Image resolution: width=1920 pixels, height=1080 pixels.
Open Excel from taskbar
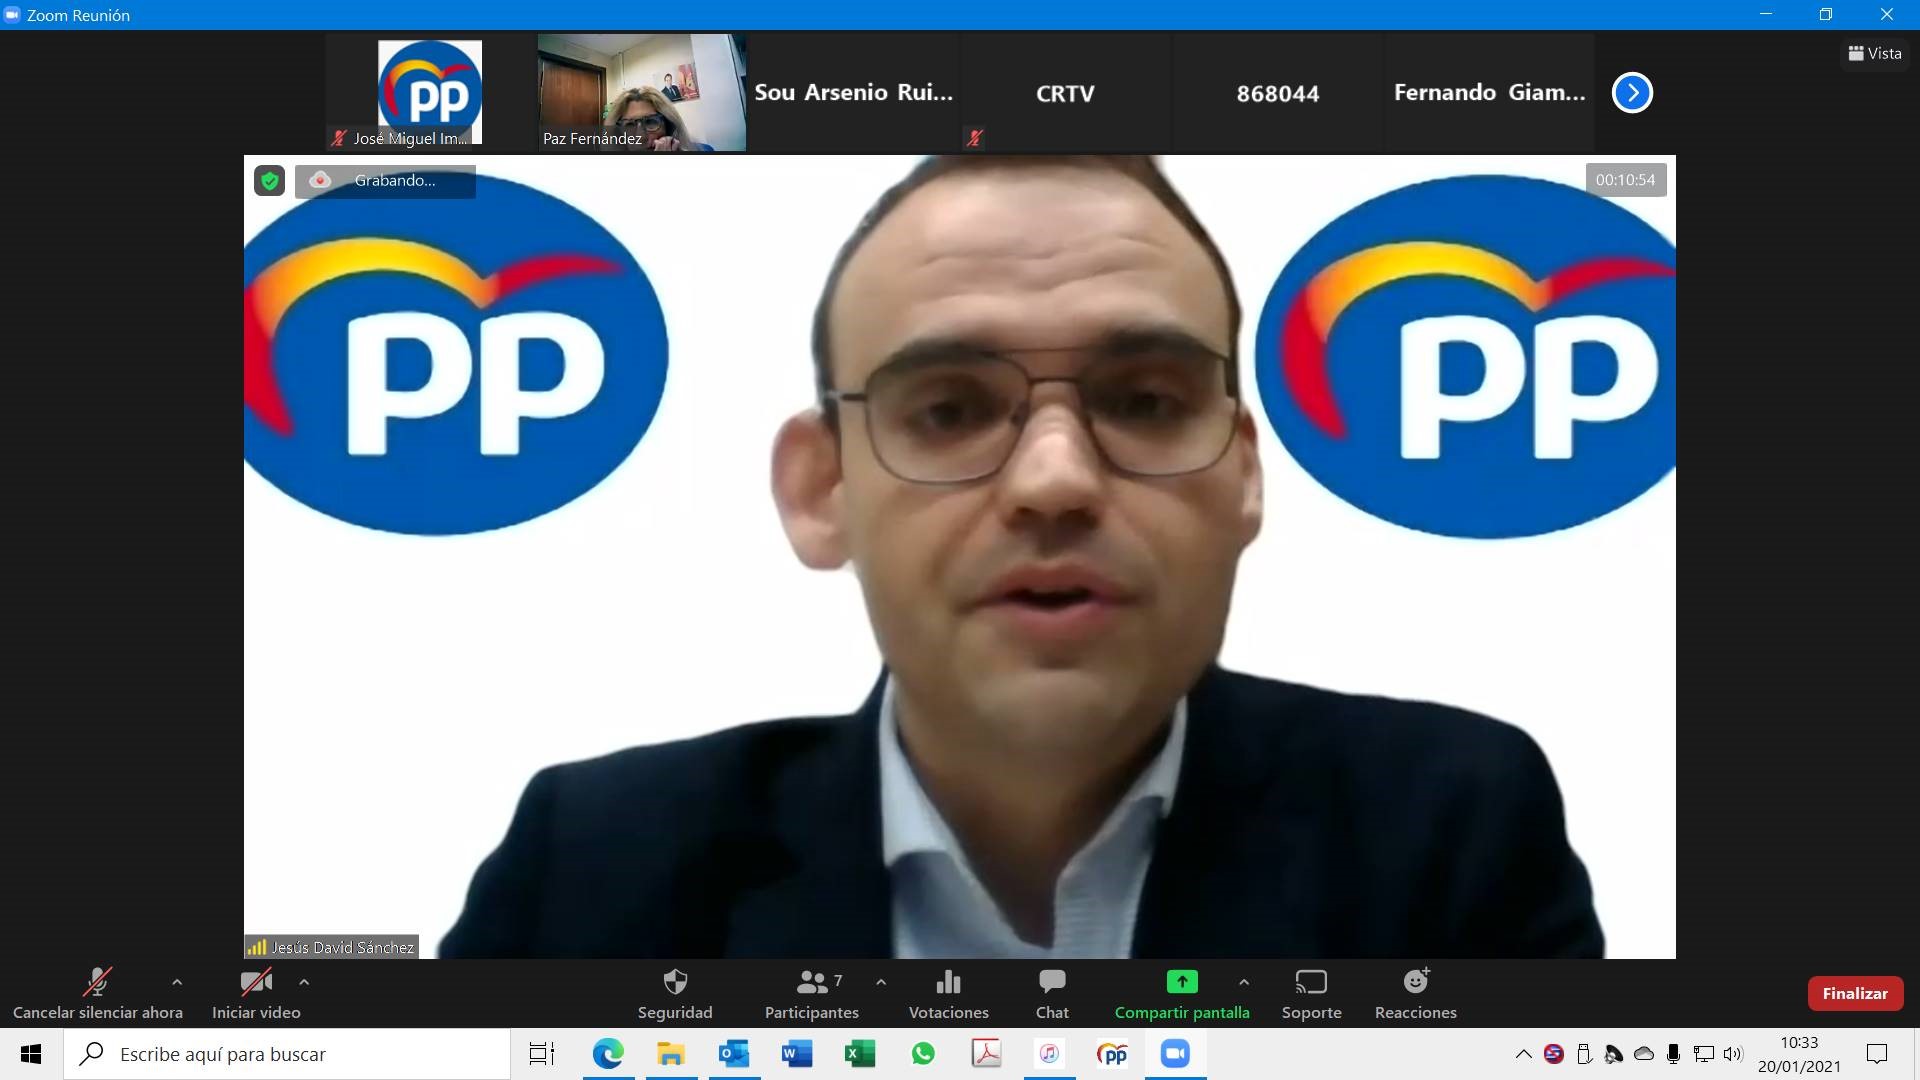coord(860,1054)
